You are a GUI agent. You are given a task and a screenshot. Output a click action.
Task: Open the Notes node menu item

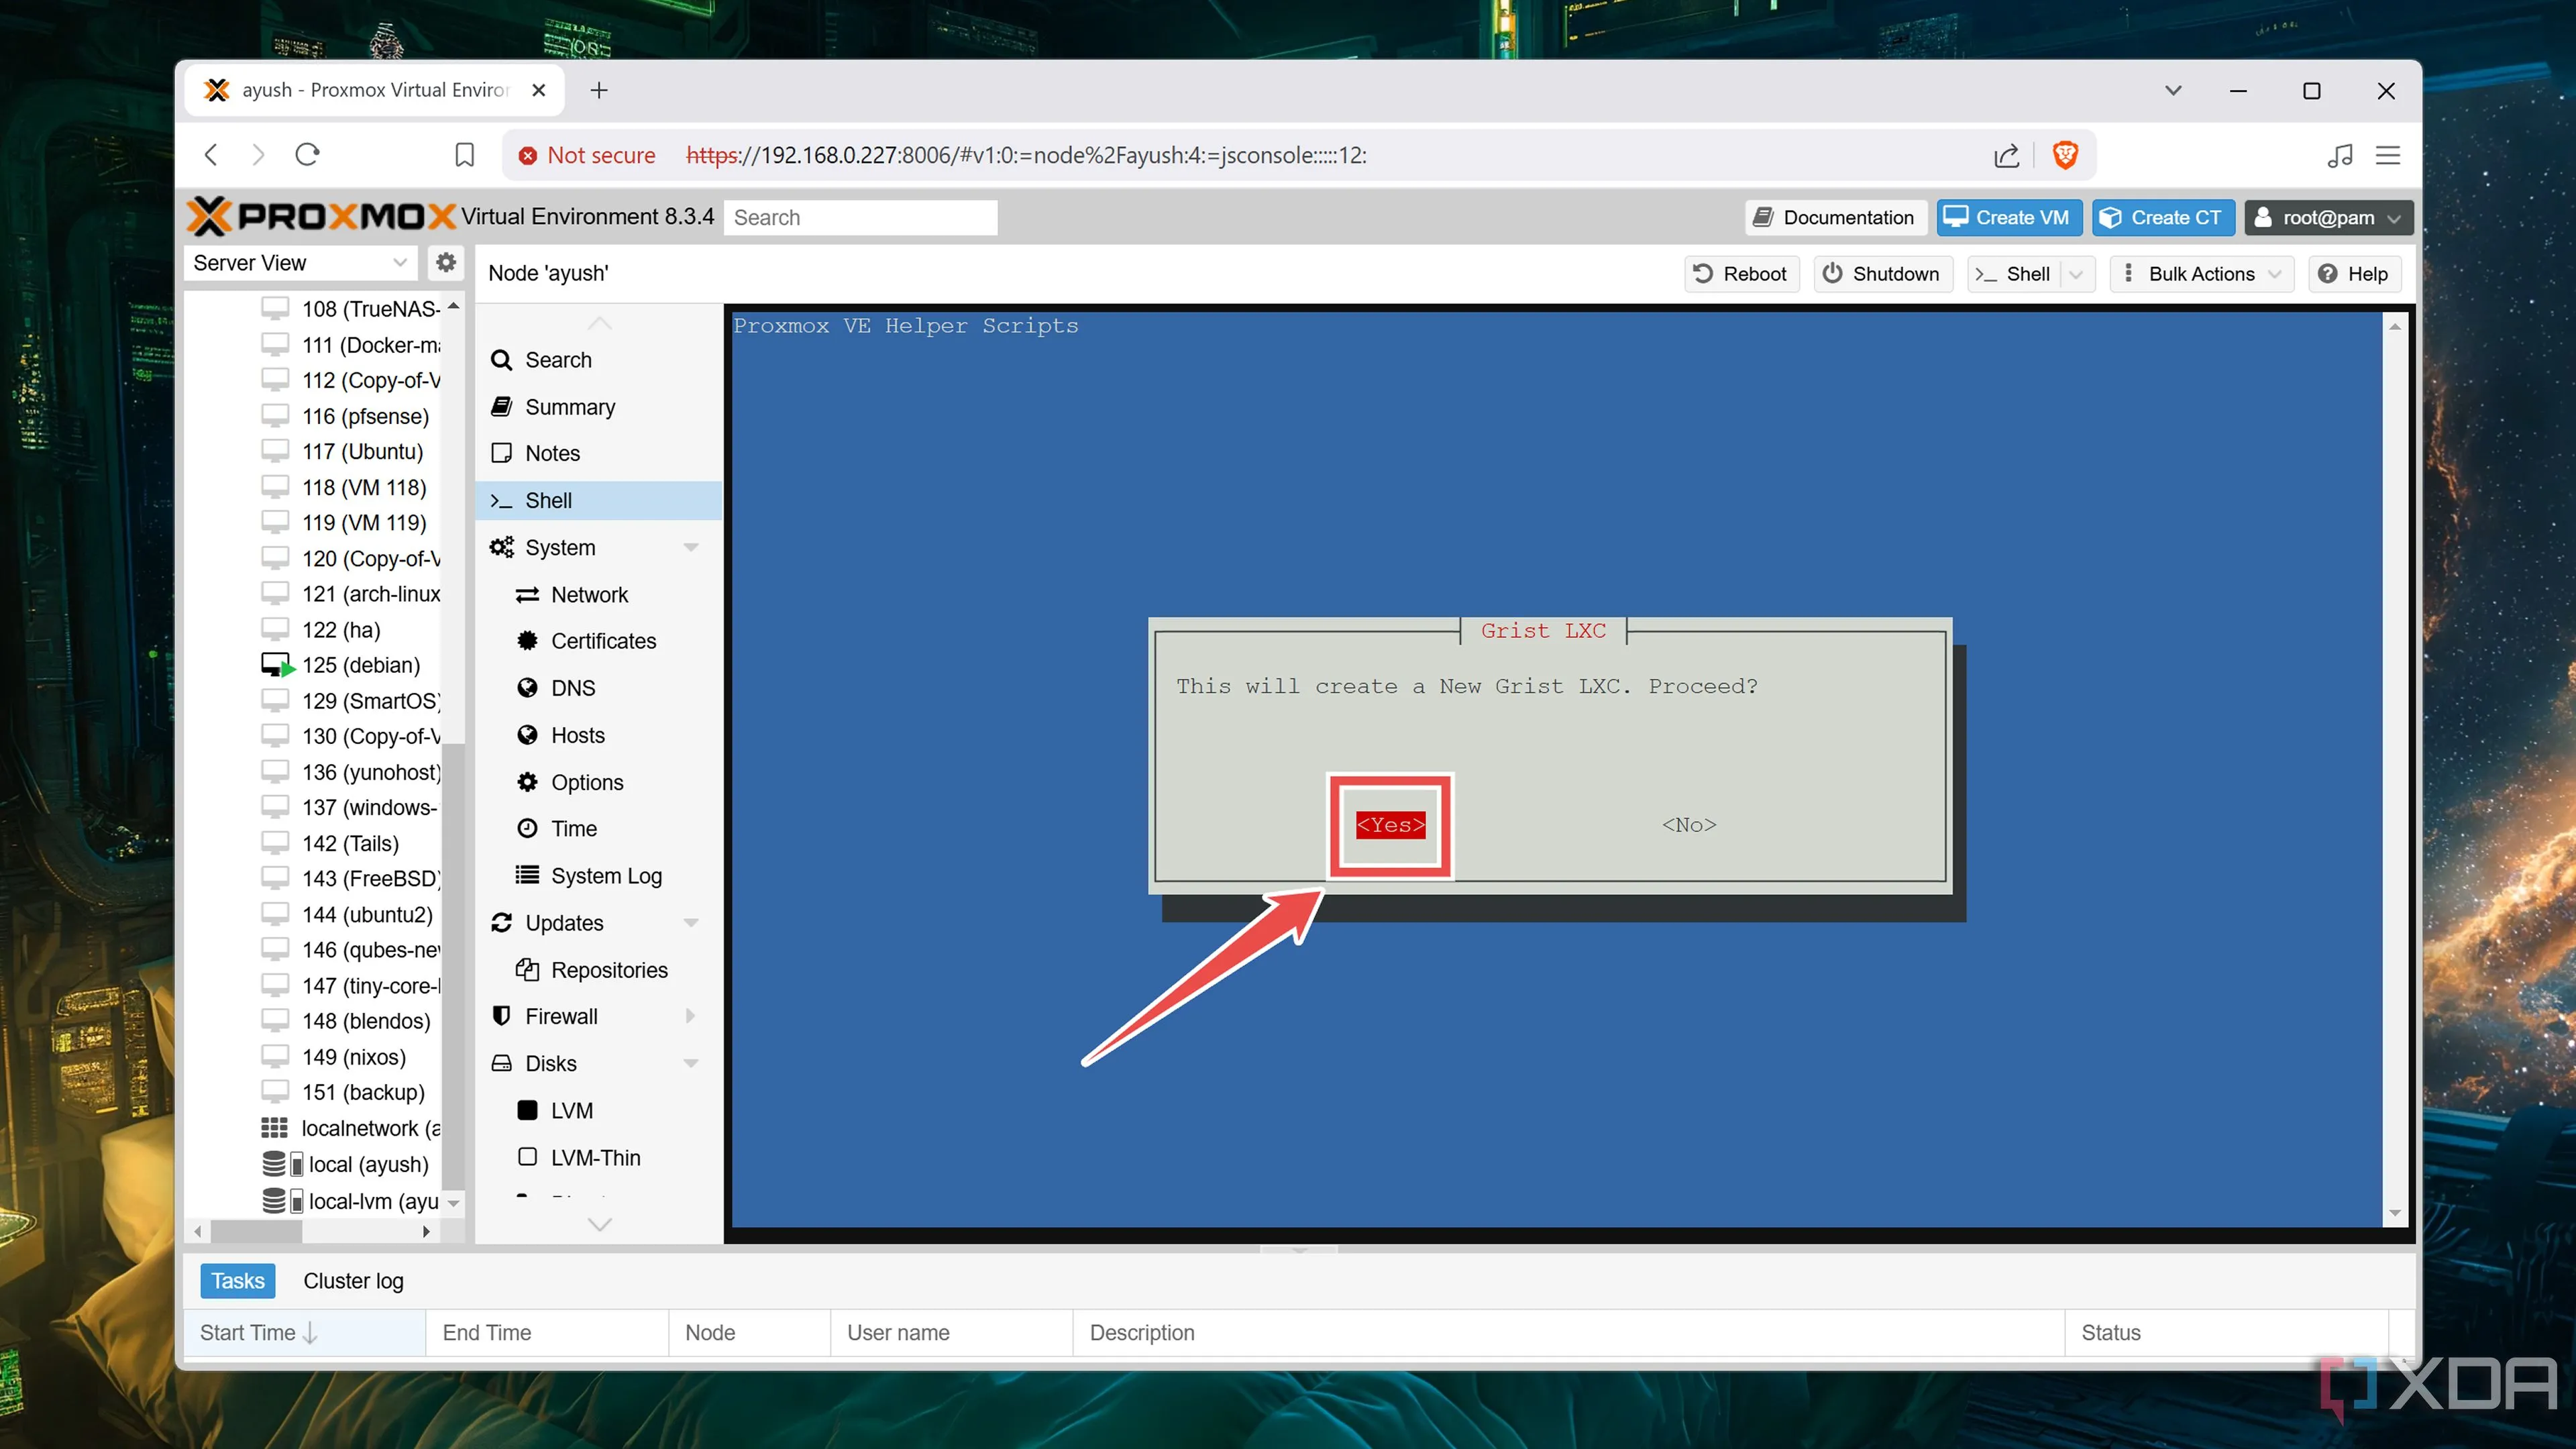pyautogui.click(x=598, y=453)
